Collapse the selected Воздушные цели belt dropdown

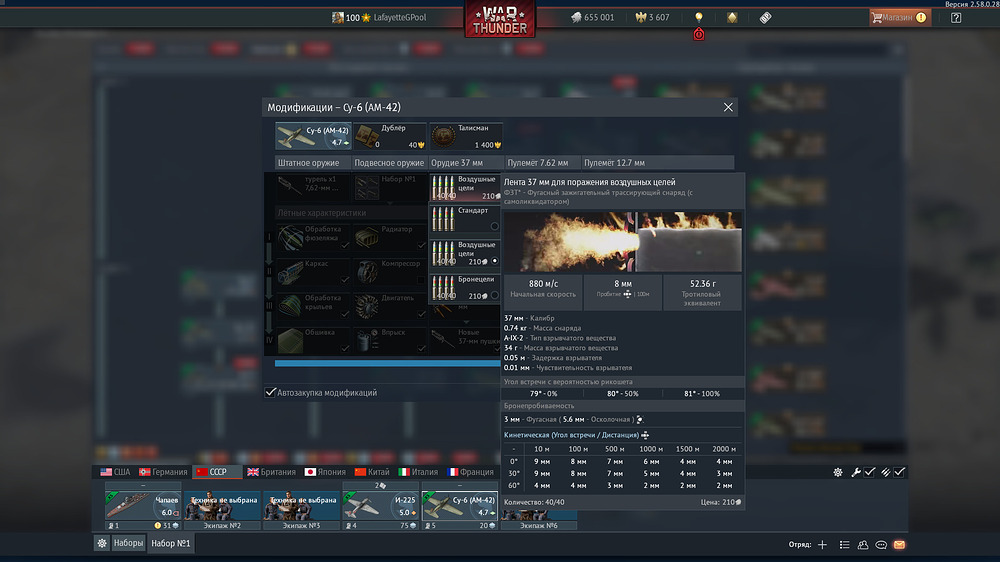pos(465,188)
